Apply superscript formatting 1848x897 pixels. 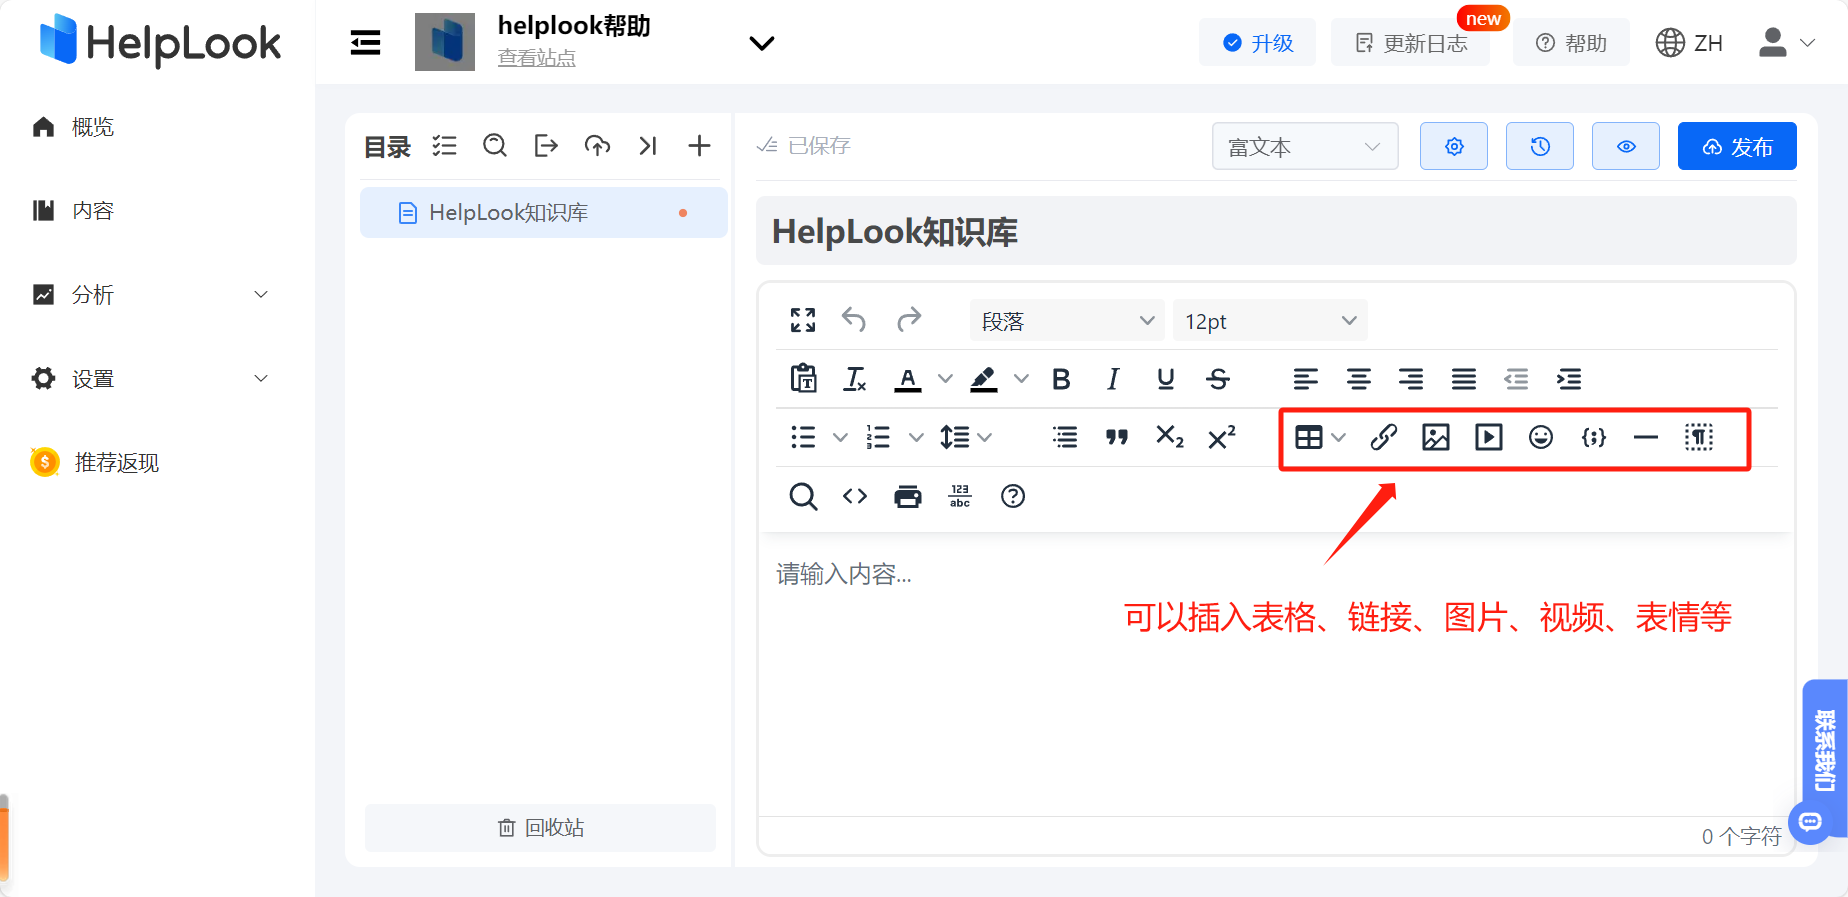click(x=1222, y=437)
